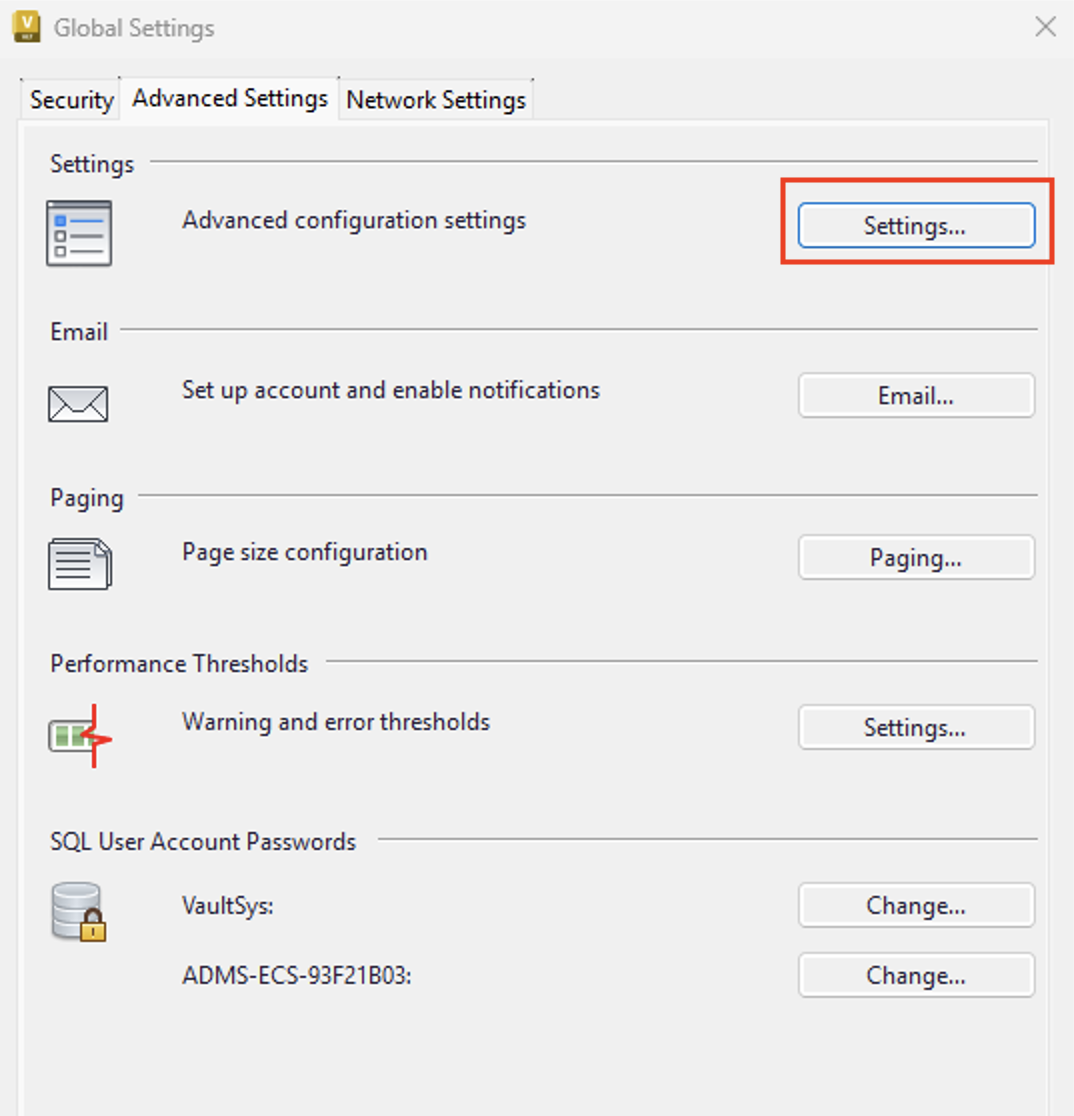Click the Vault app icon in title bar
Image resolution: width=1074 pixels, height=1116 pixels.
(x=27, y=27)
